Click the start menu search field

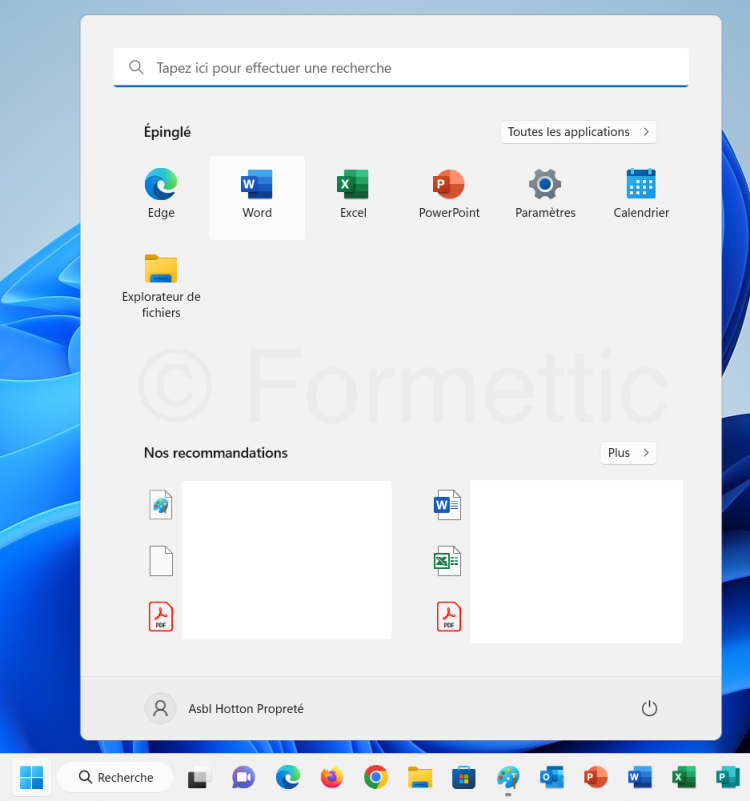pyautogui.click(x=400, y=68)
